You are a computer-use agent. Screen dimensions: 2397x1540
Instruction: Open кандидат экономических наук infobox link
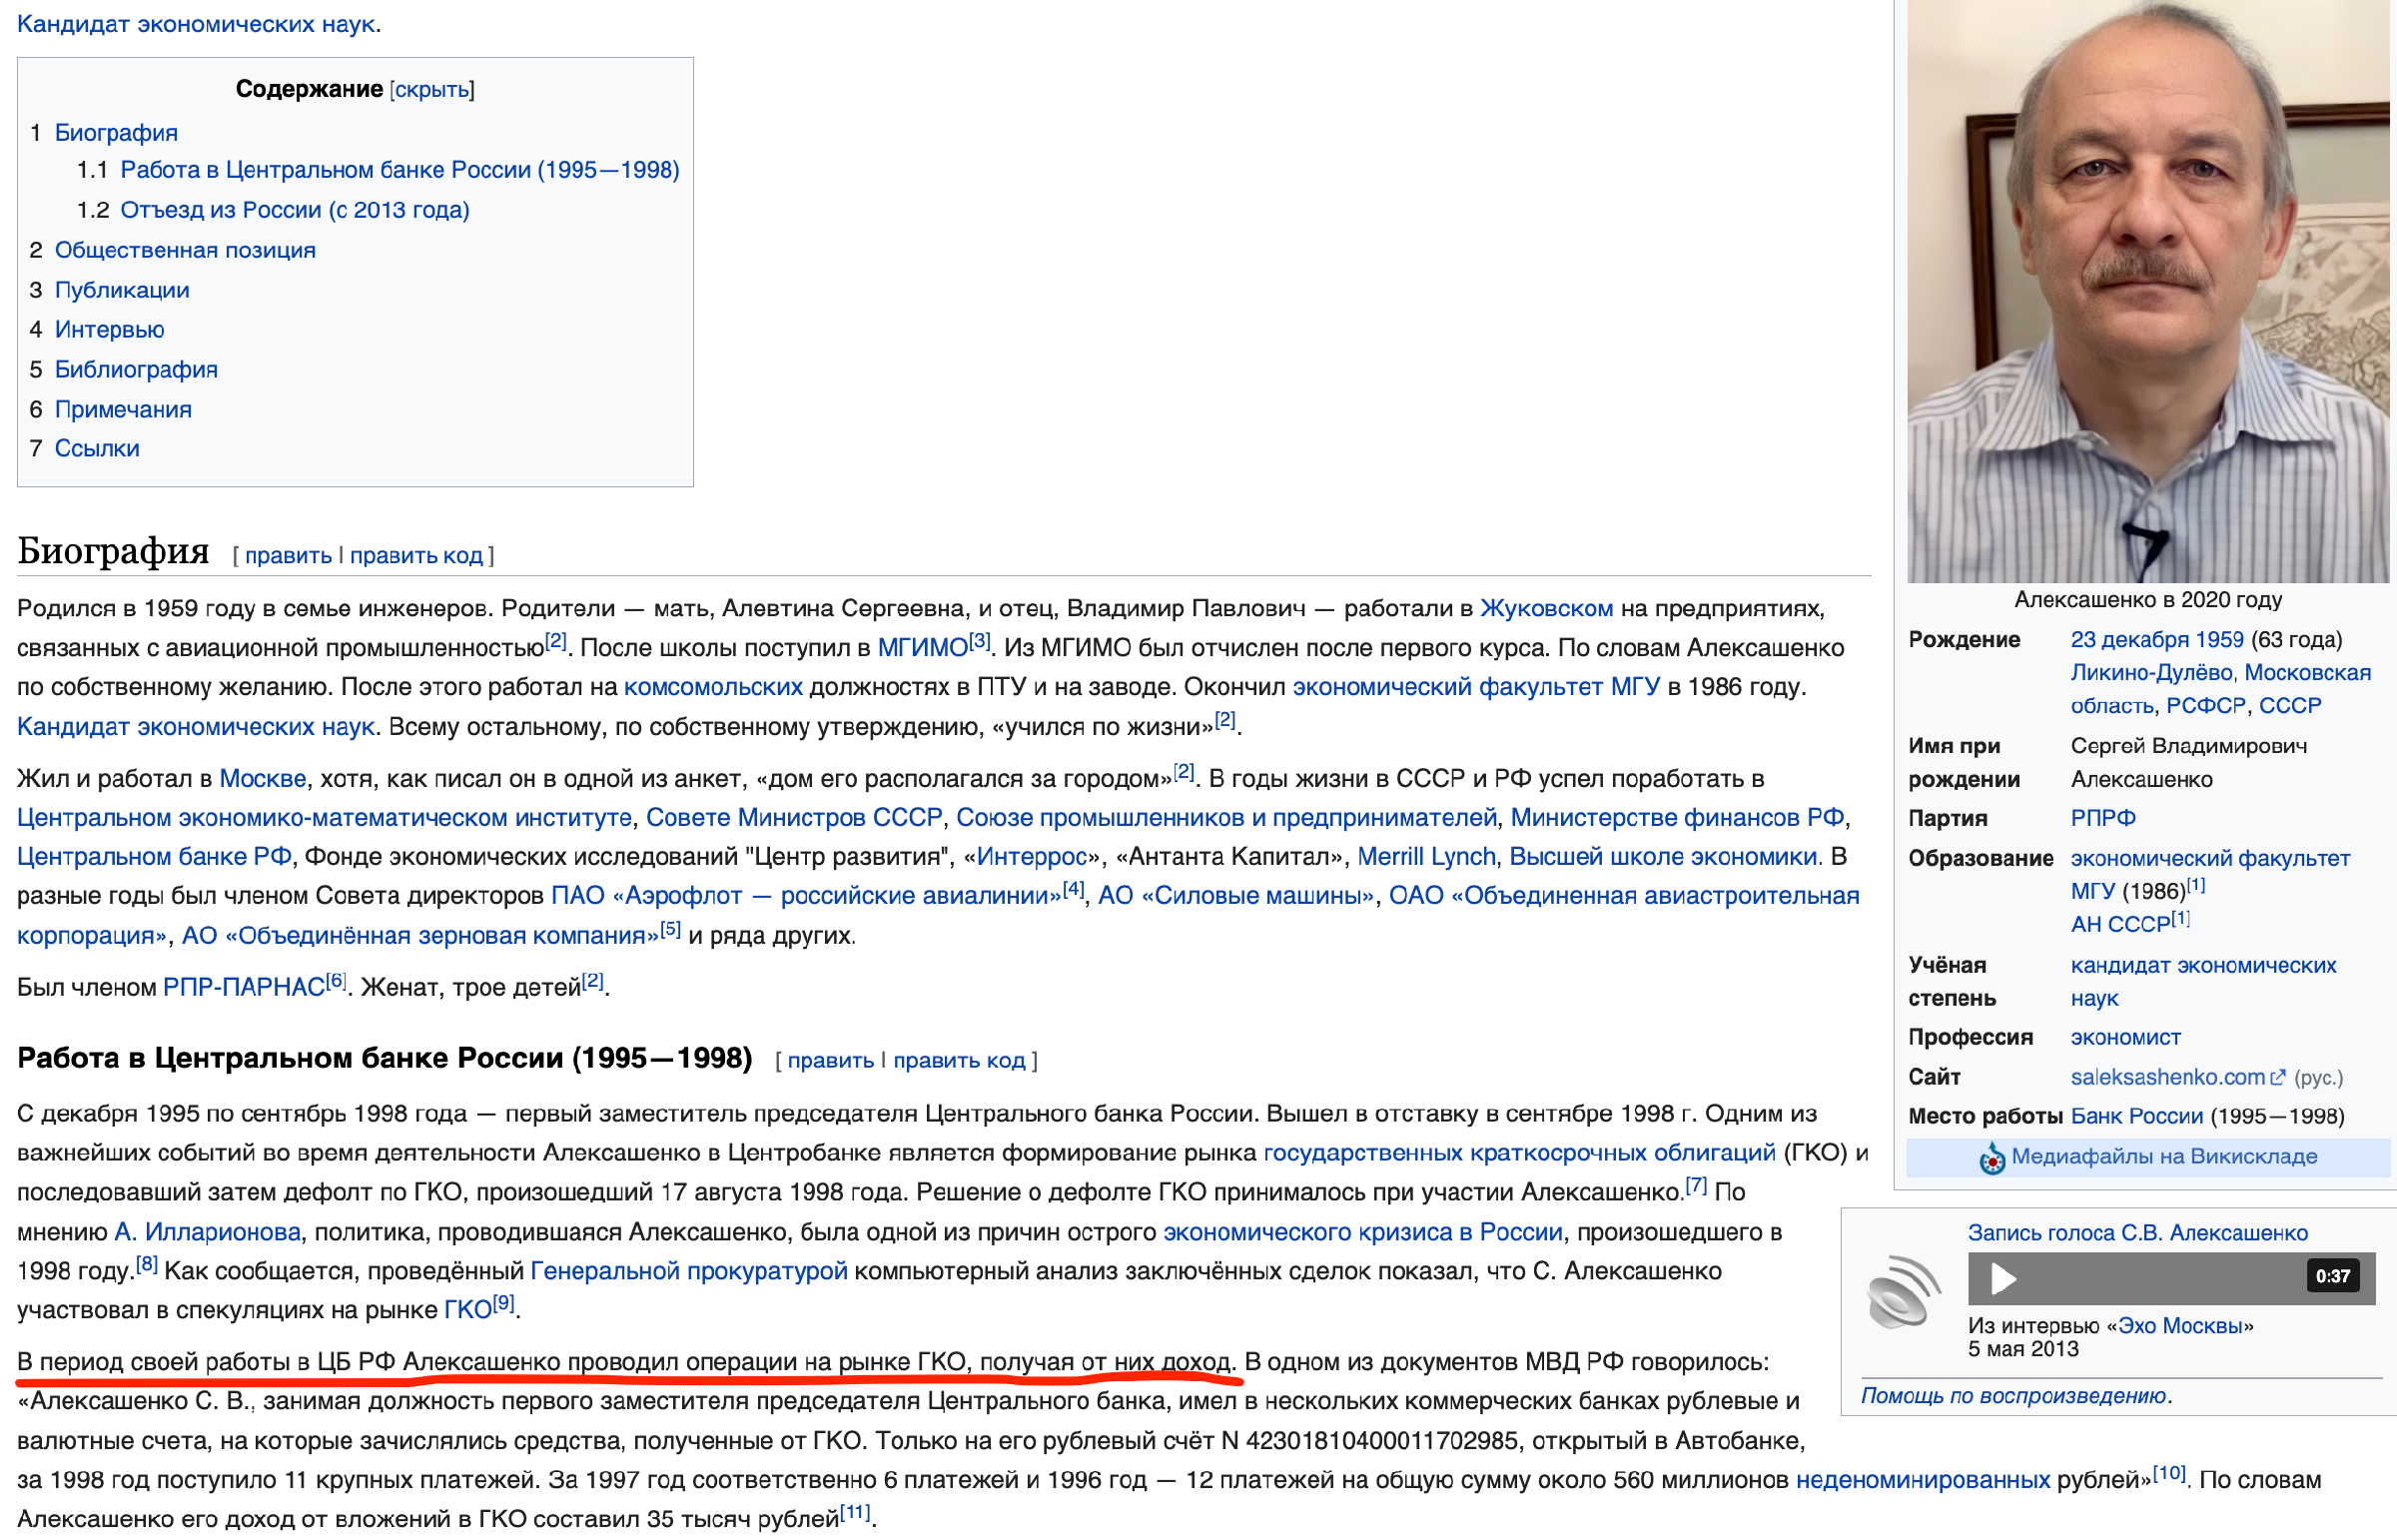click(2203, 982)
